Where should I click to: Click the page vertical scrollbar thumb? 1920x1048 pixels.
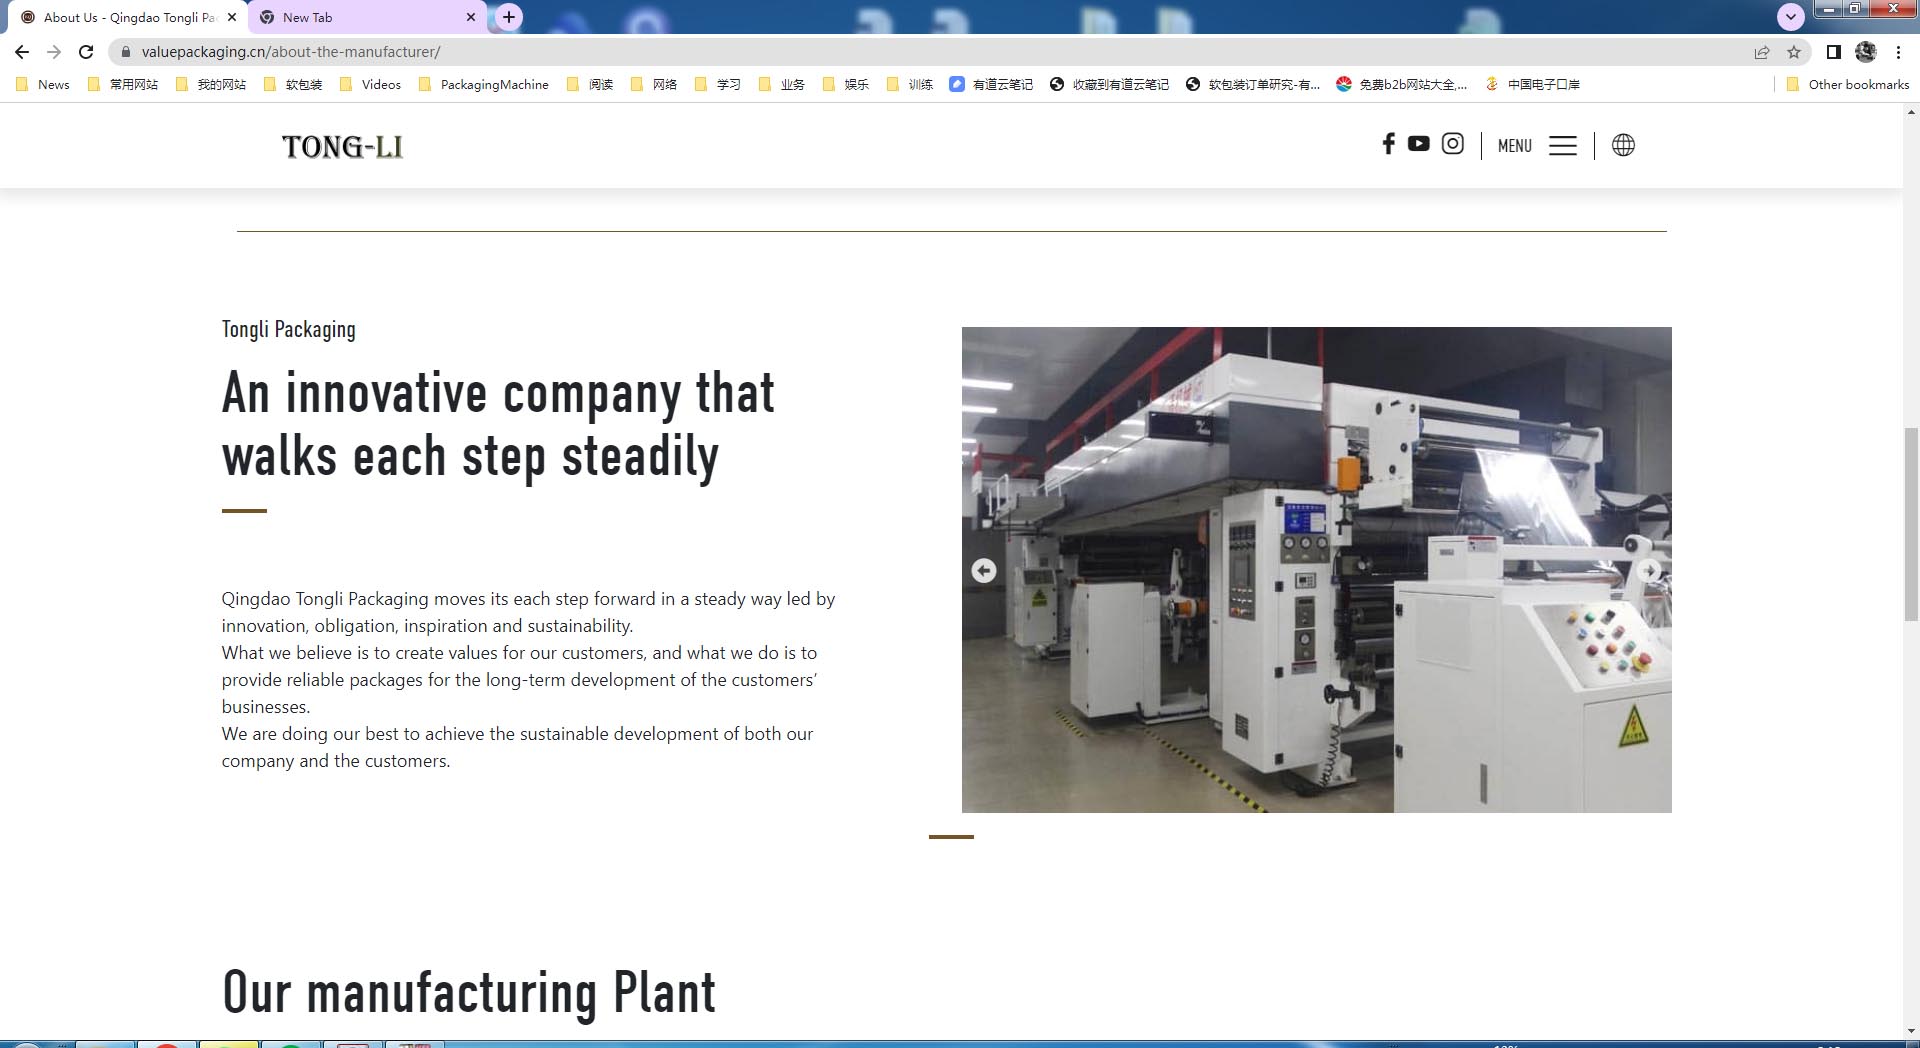pyautogui.click(x=1911, y=524)
